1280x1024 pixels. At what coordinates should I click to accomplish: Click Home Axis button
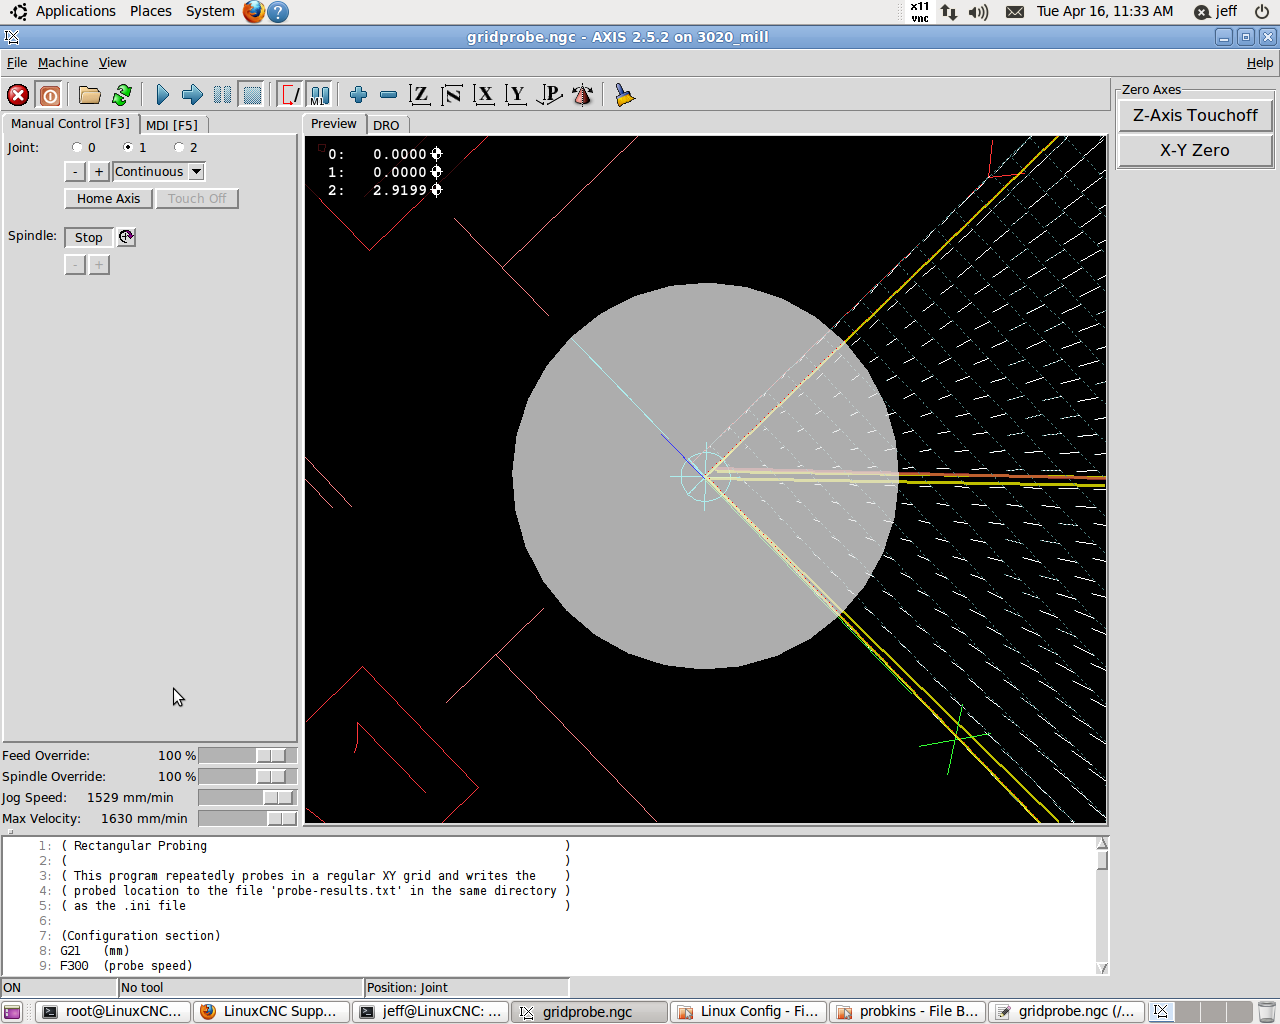pos(109,198)
